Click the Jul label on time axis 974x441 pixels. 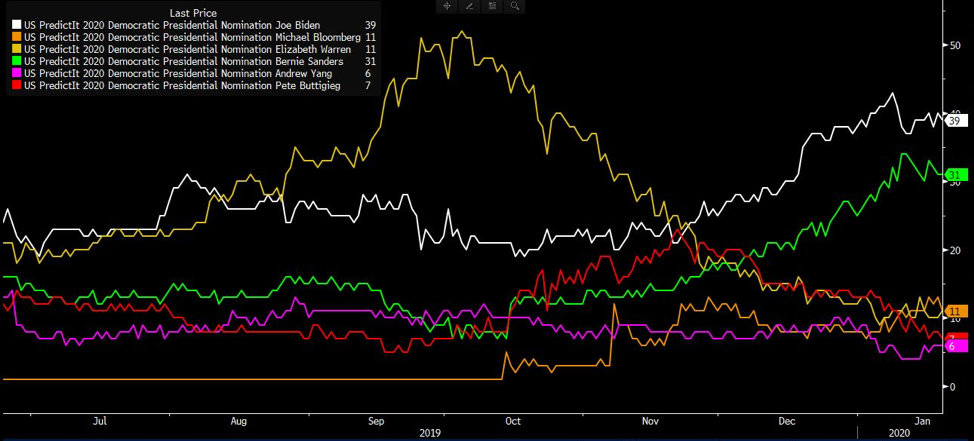(99, 421)
